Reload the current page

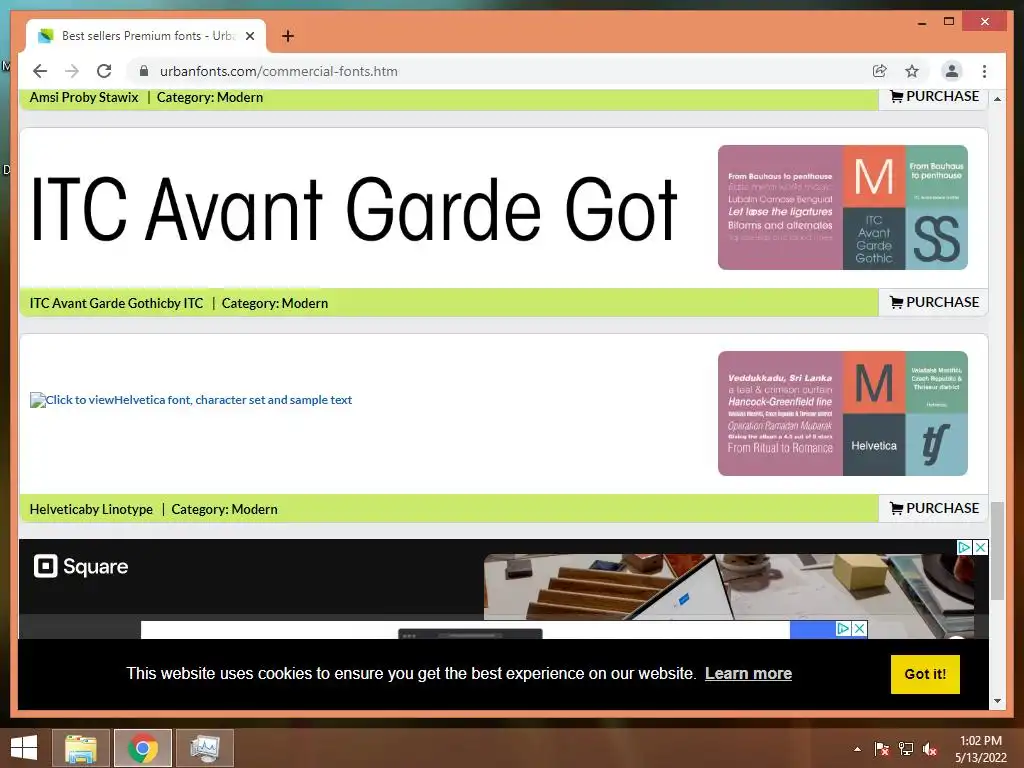tap(104, 71)
